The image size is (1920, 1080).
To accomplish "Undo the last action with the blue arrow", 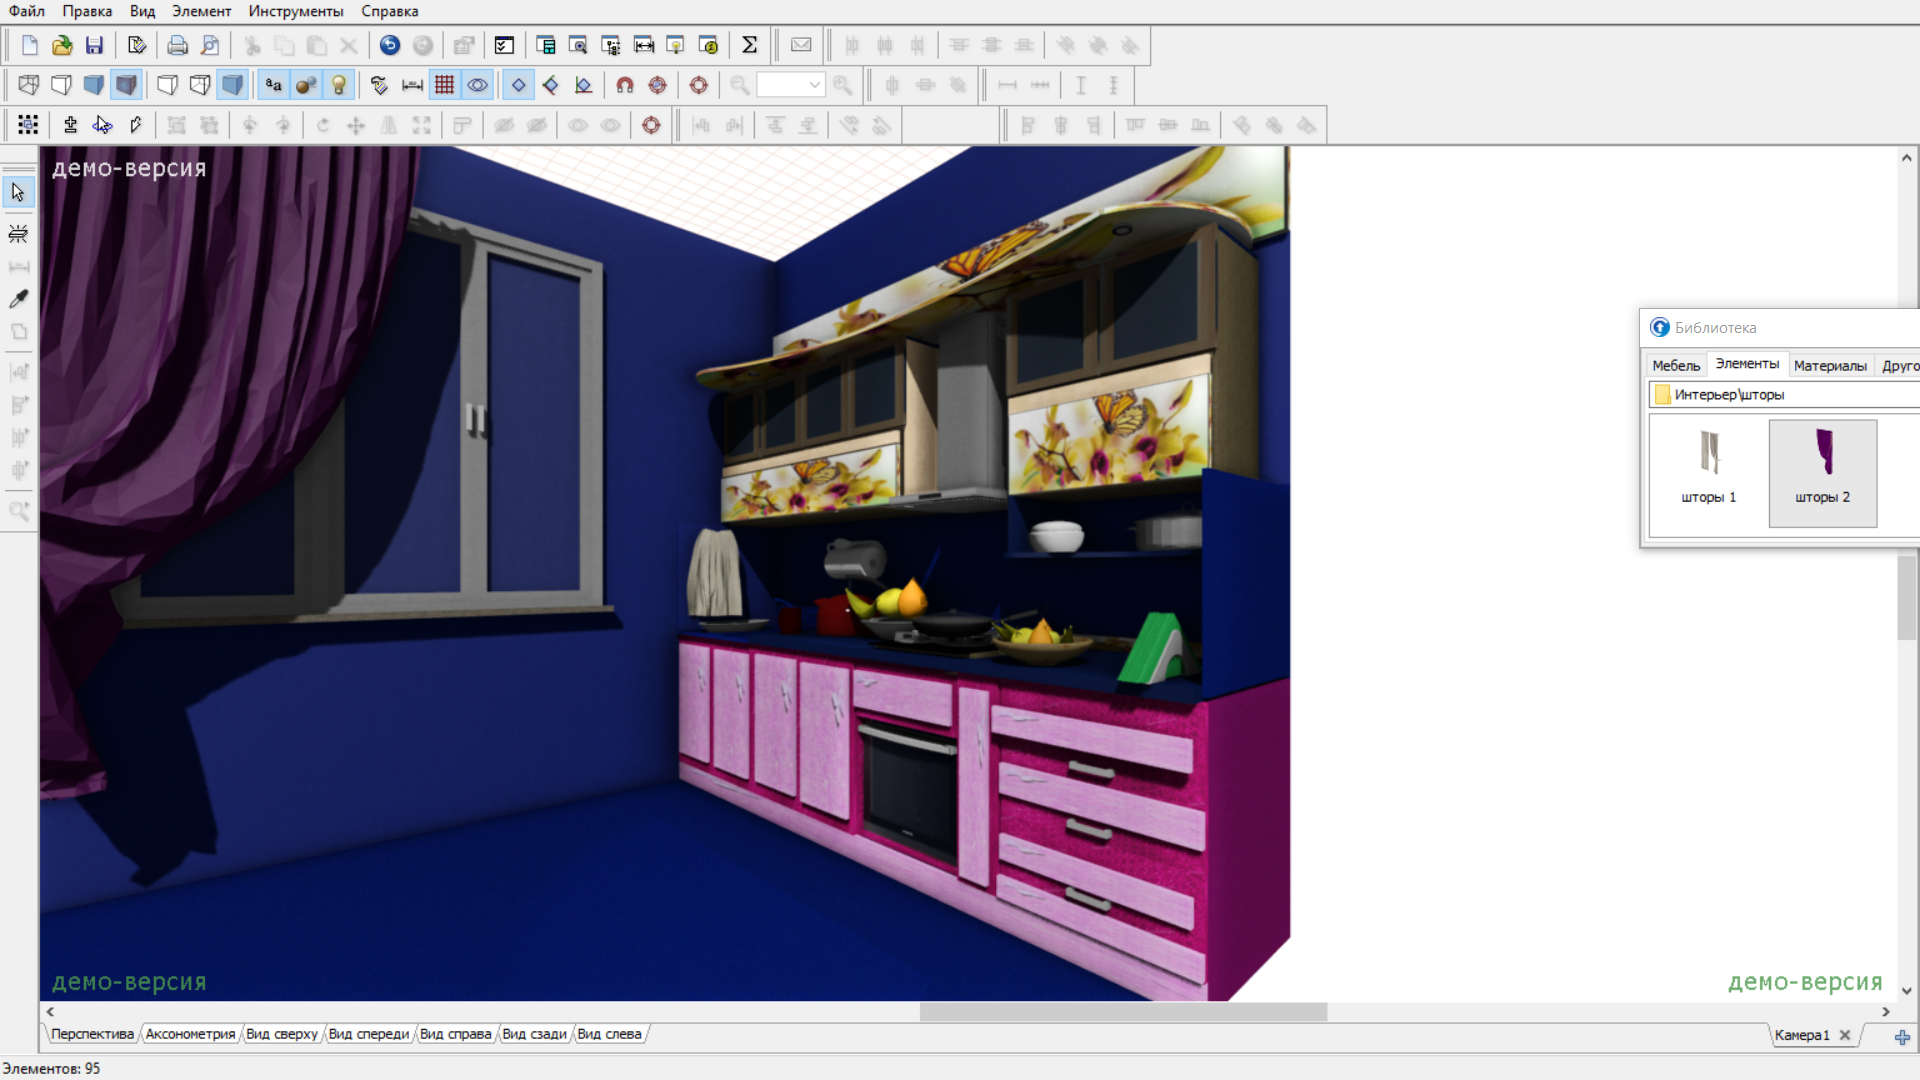I will click(x=390, y=45).
